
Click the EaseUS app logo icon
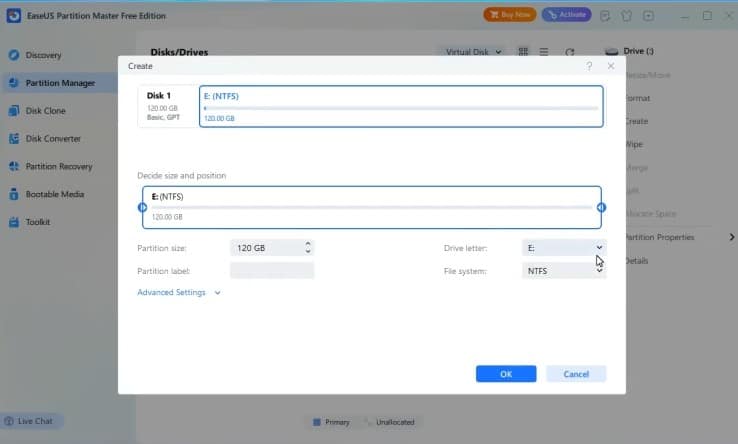pos(14,16)
